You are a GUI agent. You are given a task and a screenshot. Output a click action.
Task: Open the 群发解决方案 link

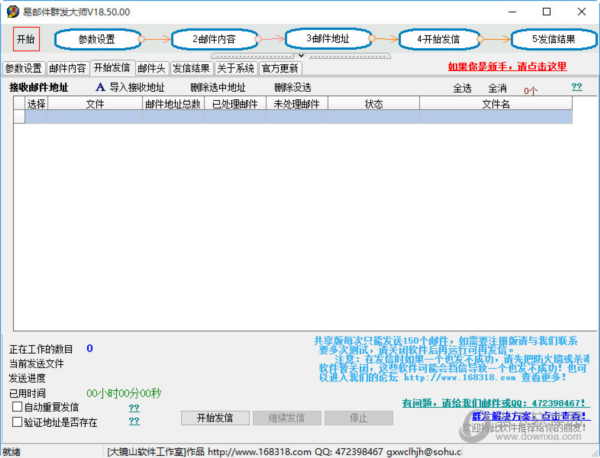pyautogui.click(x=529, y=416)
